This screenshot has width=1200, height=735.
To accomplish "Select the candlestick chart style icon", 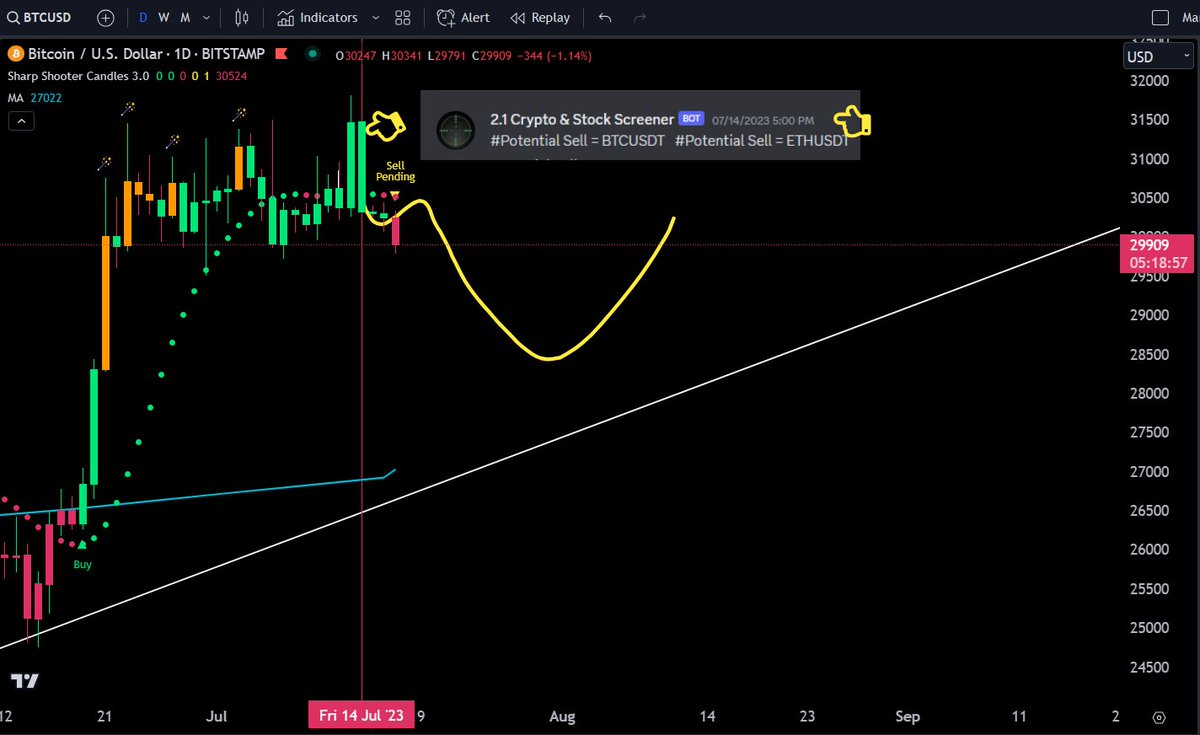I will pyautogui.click(x=240, y=17).
